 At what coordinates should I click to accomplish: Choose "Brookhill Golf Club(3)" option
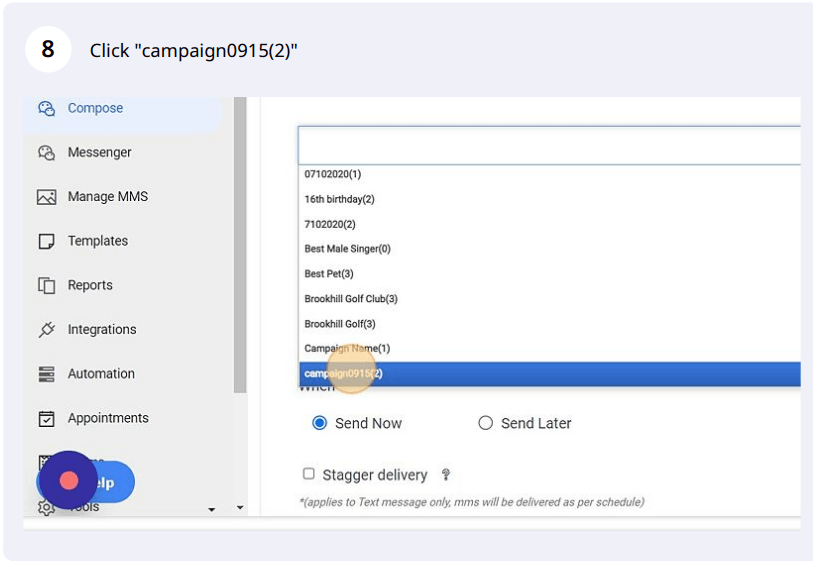point(351,299)
